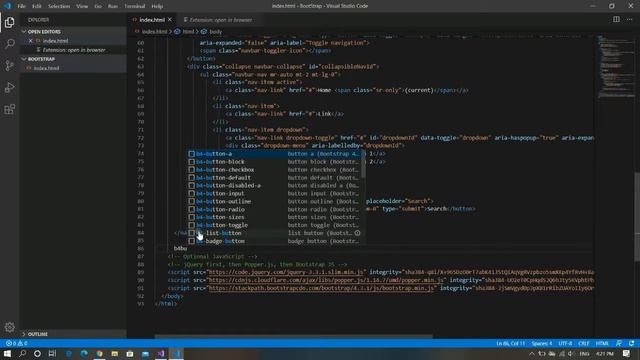Click the notifications bell in status bar
640x360 pixels.
632,343
